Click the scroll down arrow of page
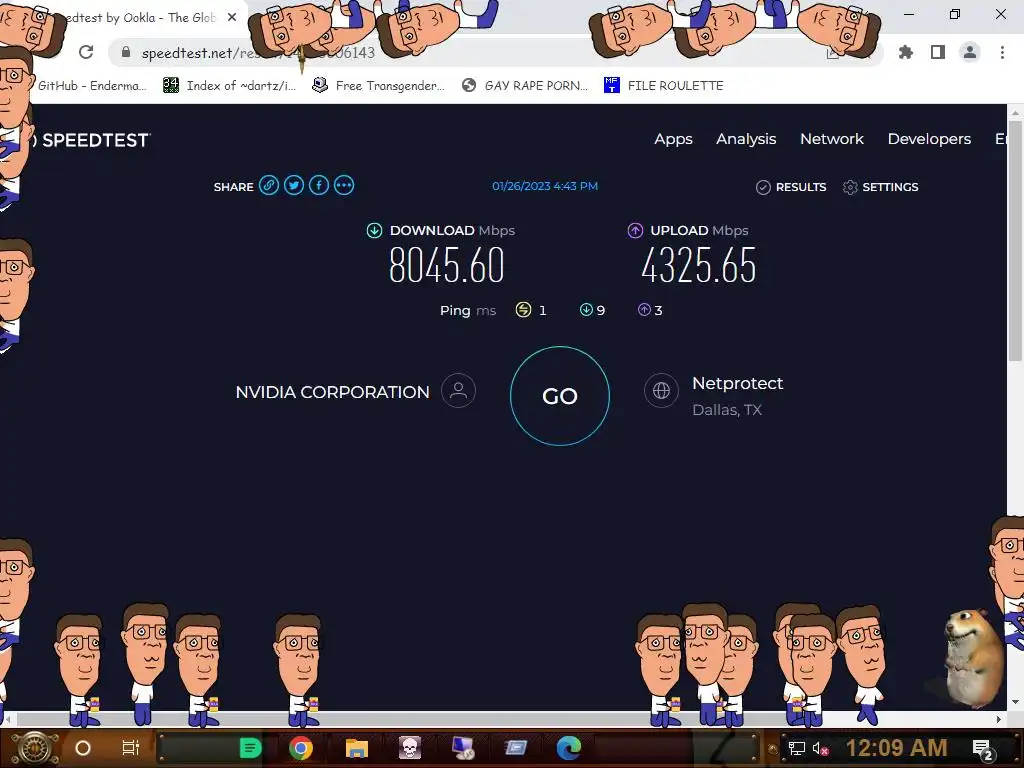The image size is (1024, 768). (x=1015, y=702)
